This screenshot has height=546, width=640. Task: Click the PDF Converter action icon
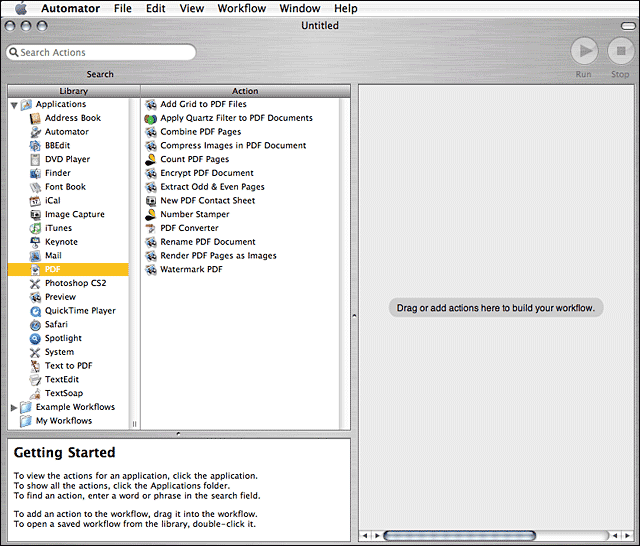click(151, 229)
